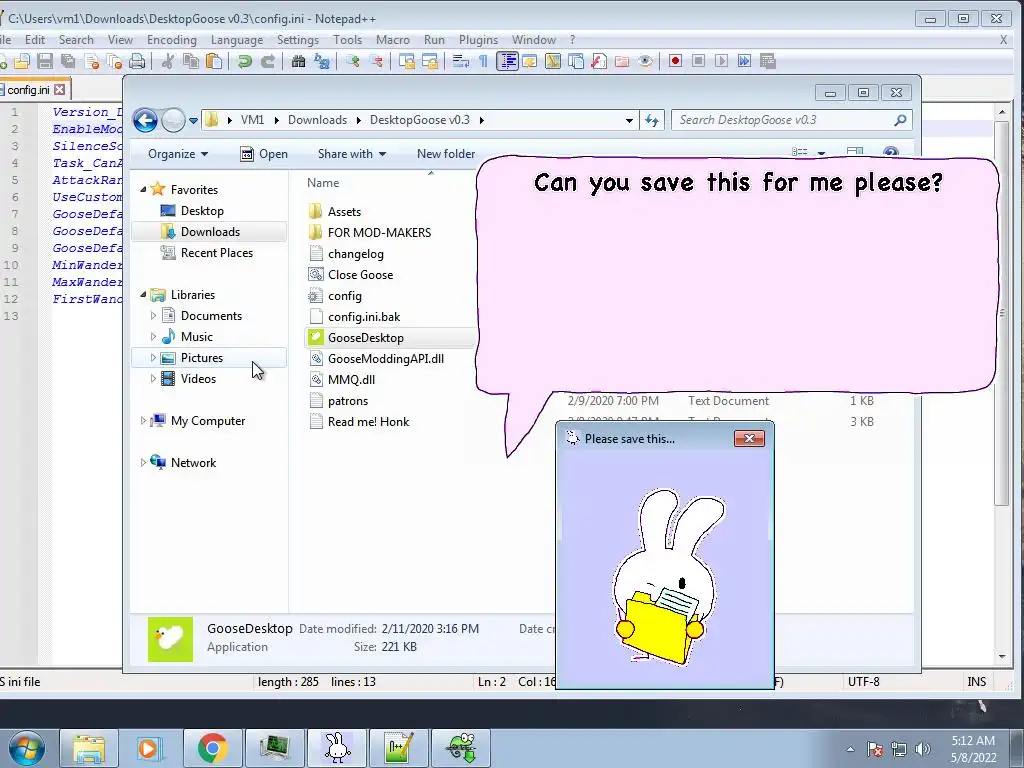Toggle Word Wrap in Notepad++ toolbar
Viewport: 1024px width, 768px height.
[x=460, y=61]
